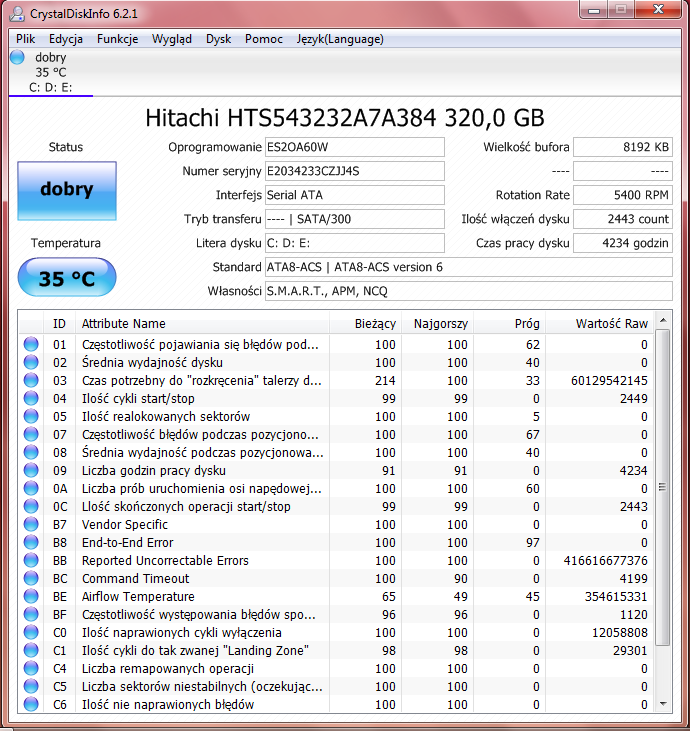The width and height of the screenshot is (690, 731).
Task: Click the Numer seryjny field
Action: point(355,171)
